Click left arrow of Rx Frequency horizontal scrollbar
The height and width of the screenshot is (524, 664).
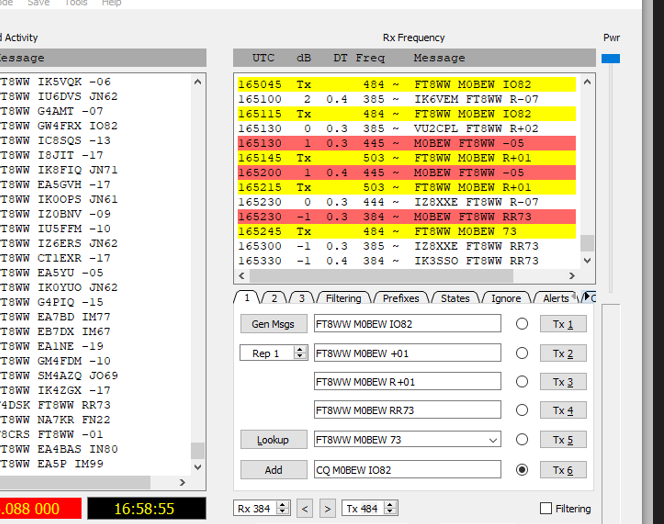(x=242, y=276)
